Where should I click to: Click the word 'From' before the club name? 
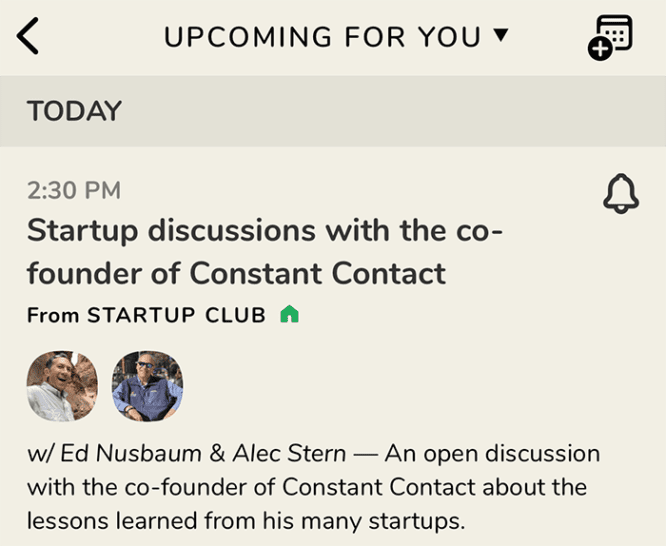click(x=53, y=315)
